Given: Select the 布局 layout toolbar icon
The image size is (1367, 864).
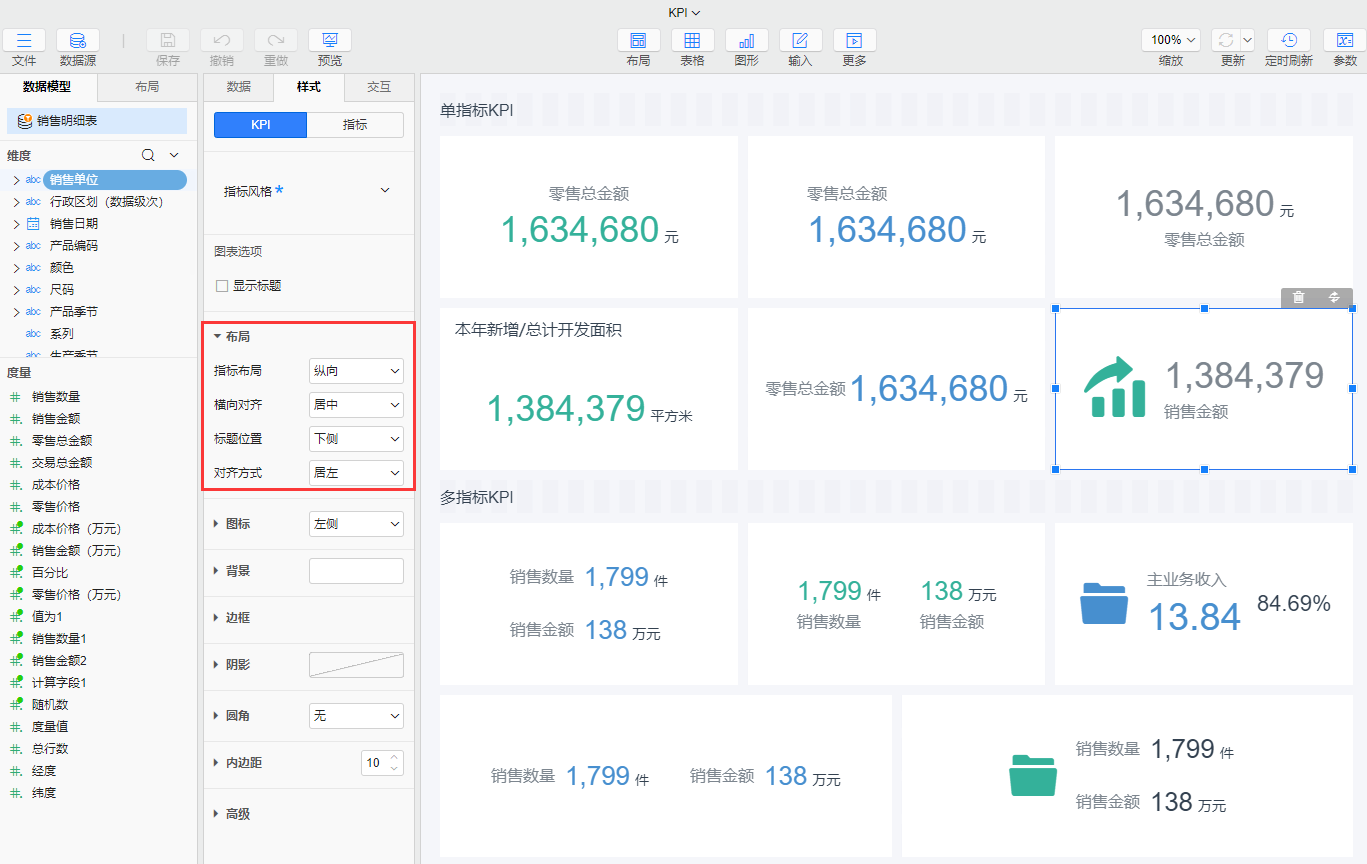Looking at the screenshot, I should click(x=638, y=40).
